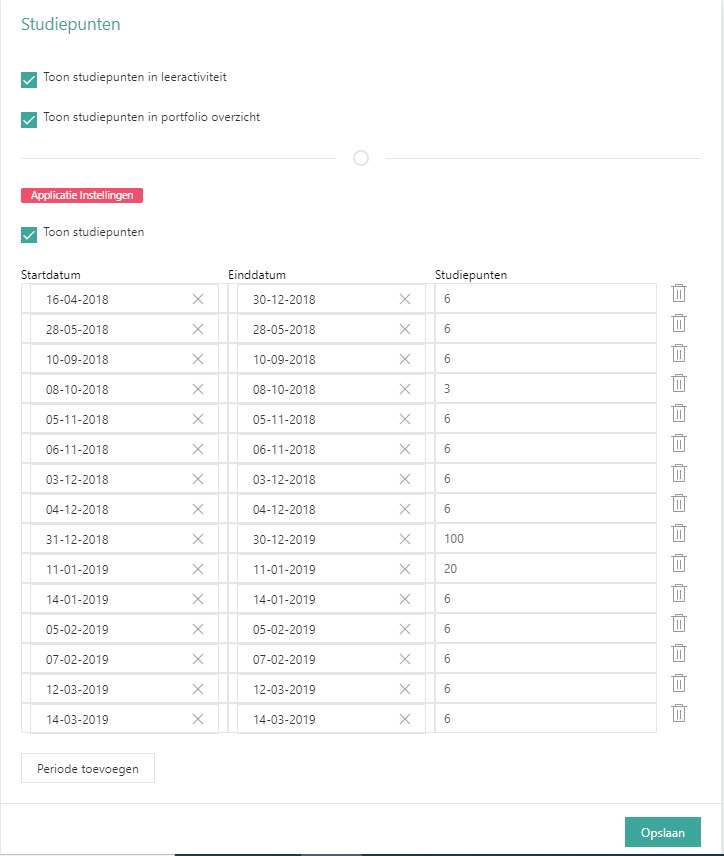Delete the 11-01-2019 period row
The height and width of the screenshot is (856, 724).
[678, 563]
